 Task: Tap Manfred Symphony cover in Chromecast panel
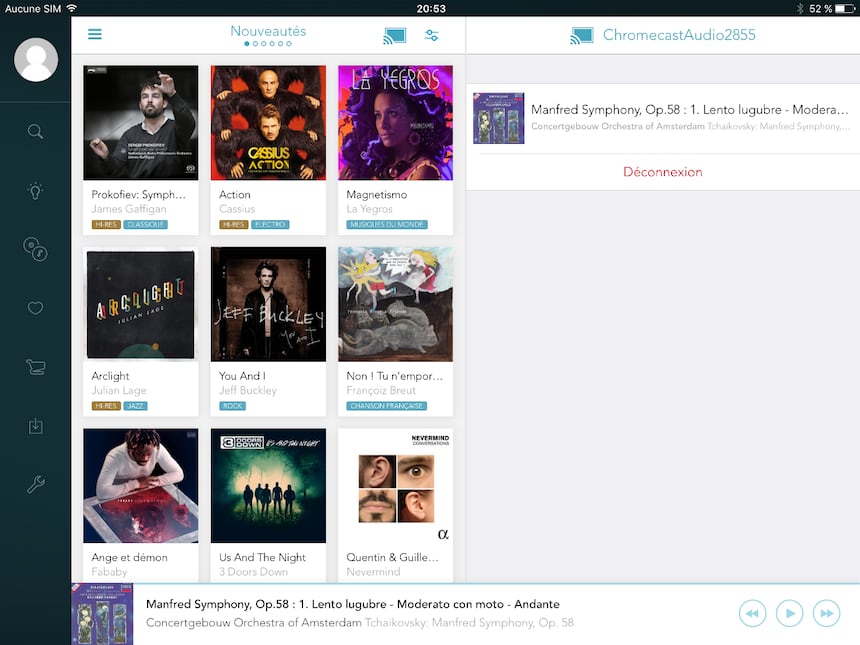499,118
